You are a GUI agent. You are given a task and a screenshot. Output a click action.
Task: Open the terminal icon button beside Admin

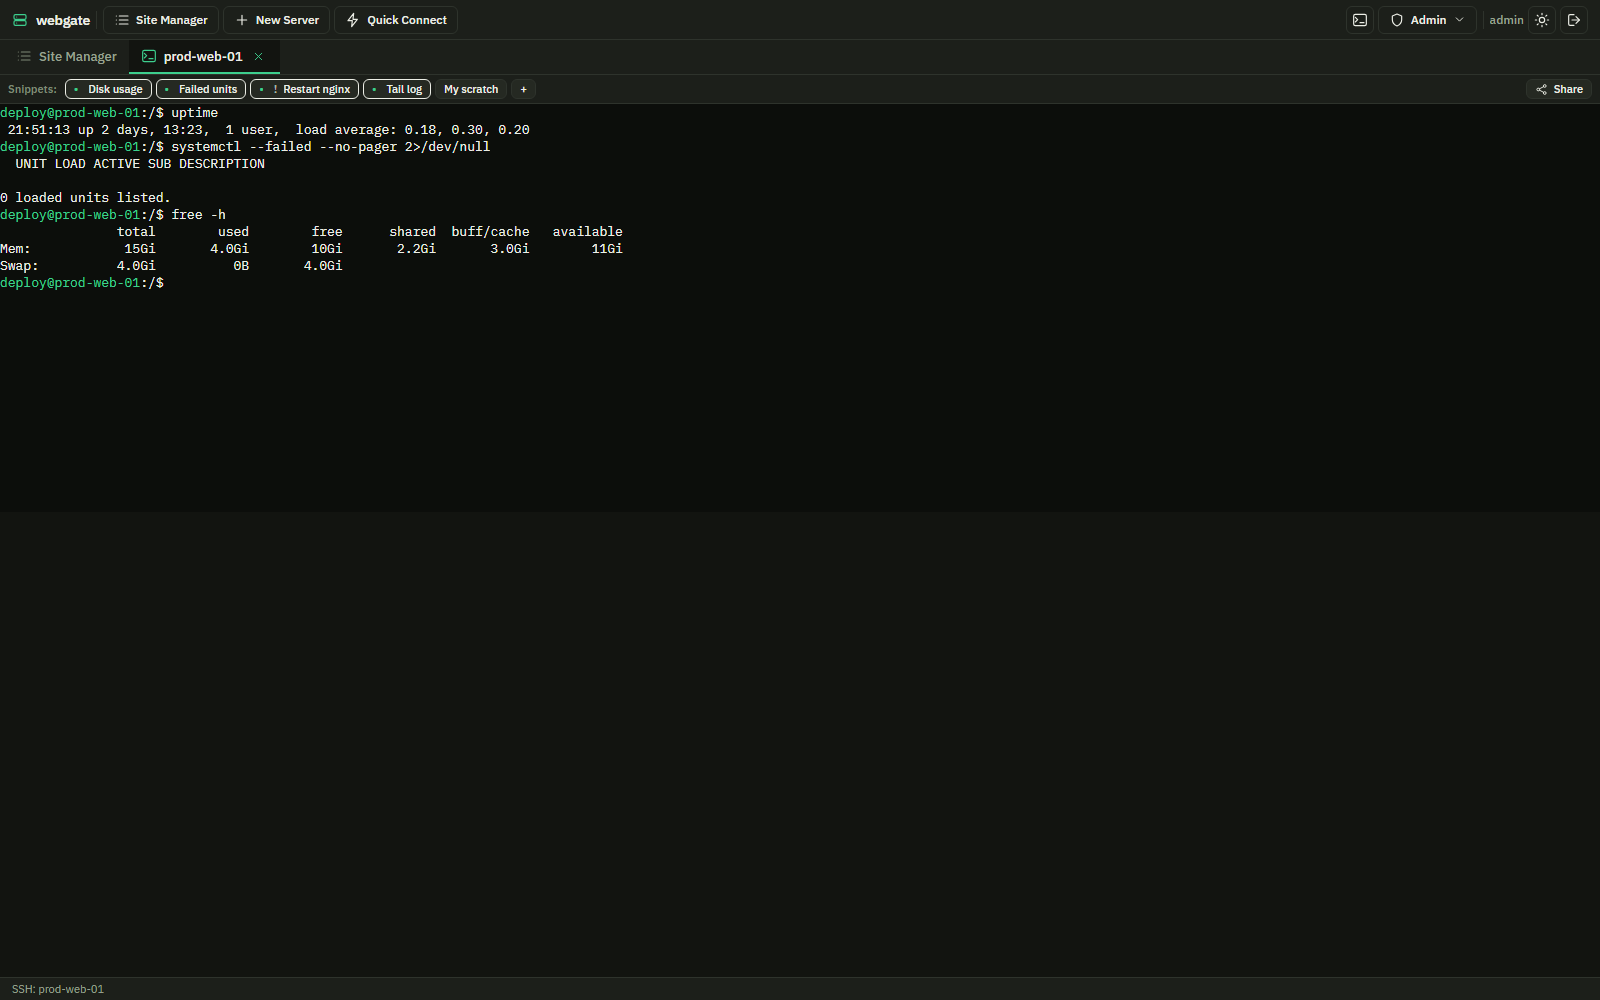1360,20
